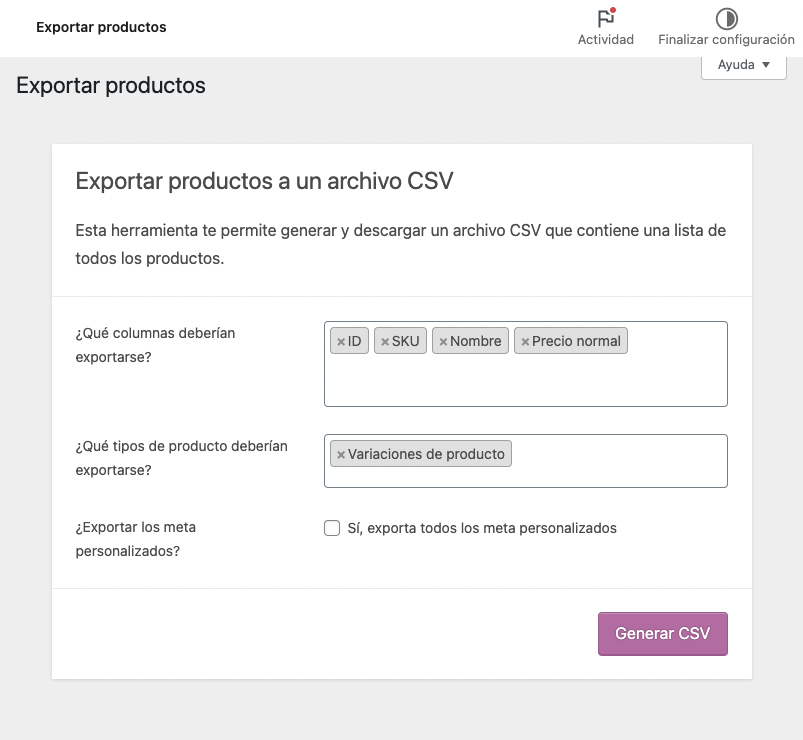
Task: Click the Actividad label text
Action: click(606, 39)
